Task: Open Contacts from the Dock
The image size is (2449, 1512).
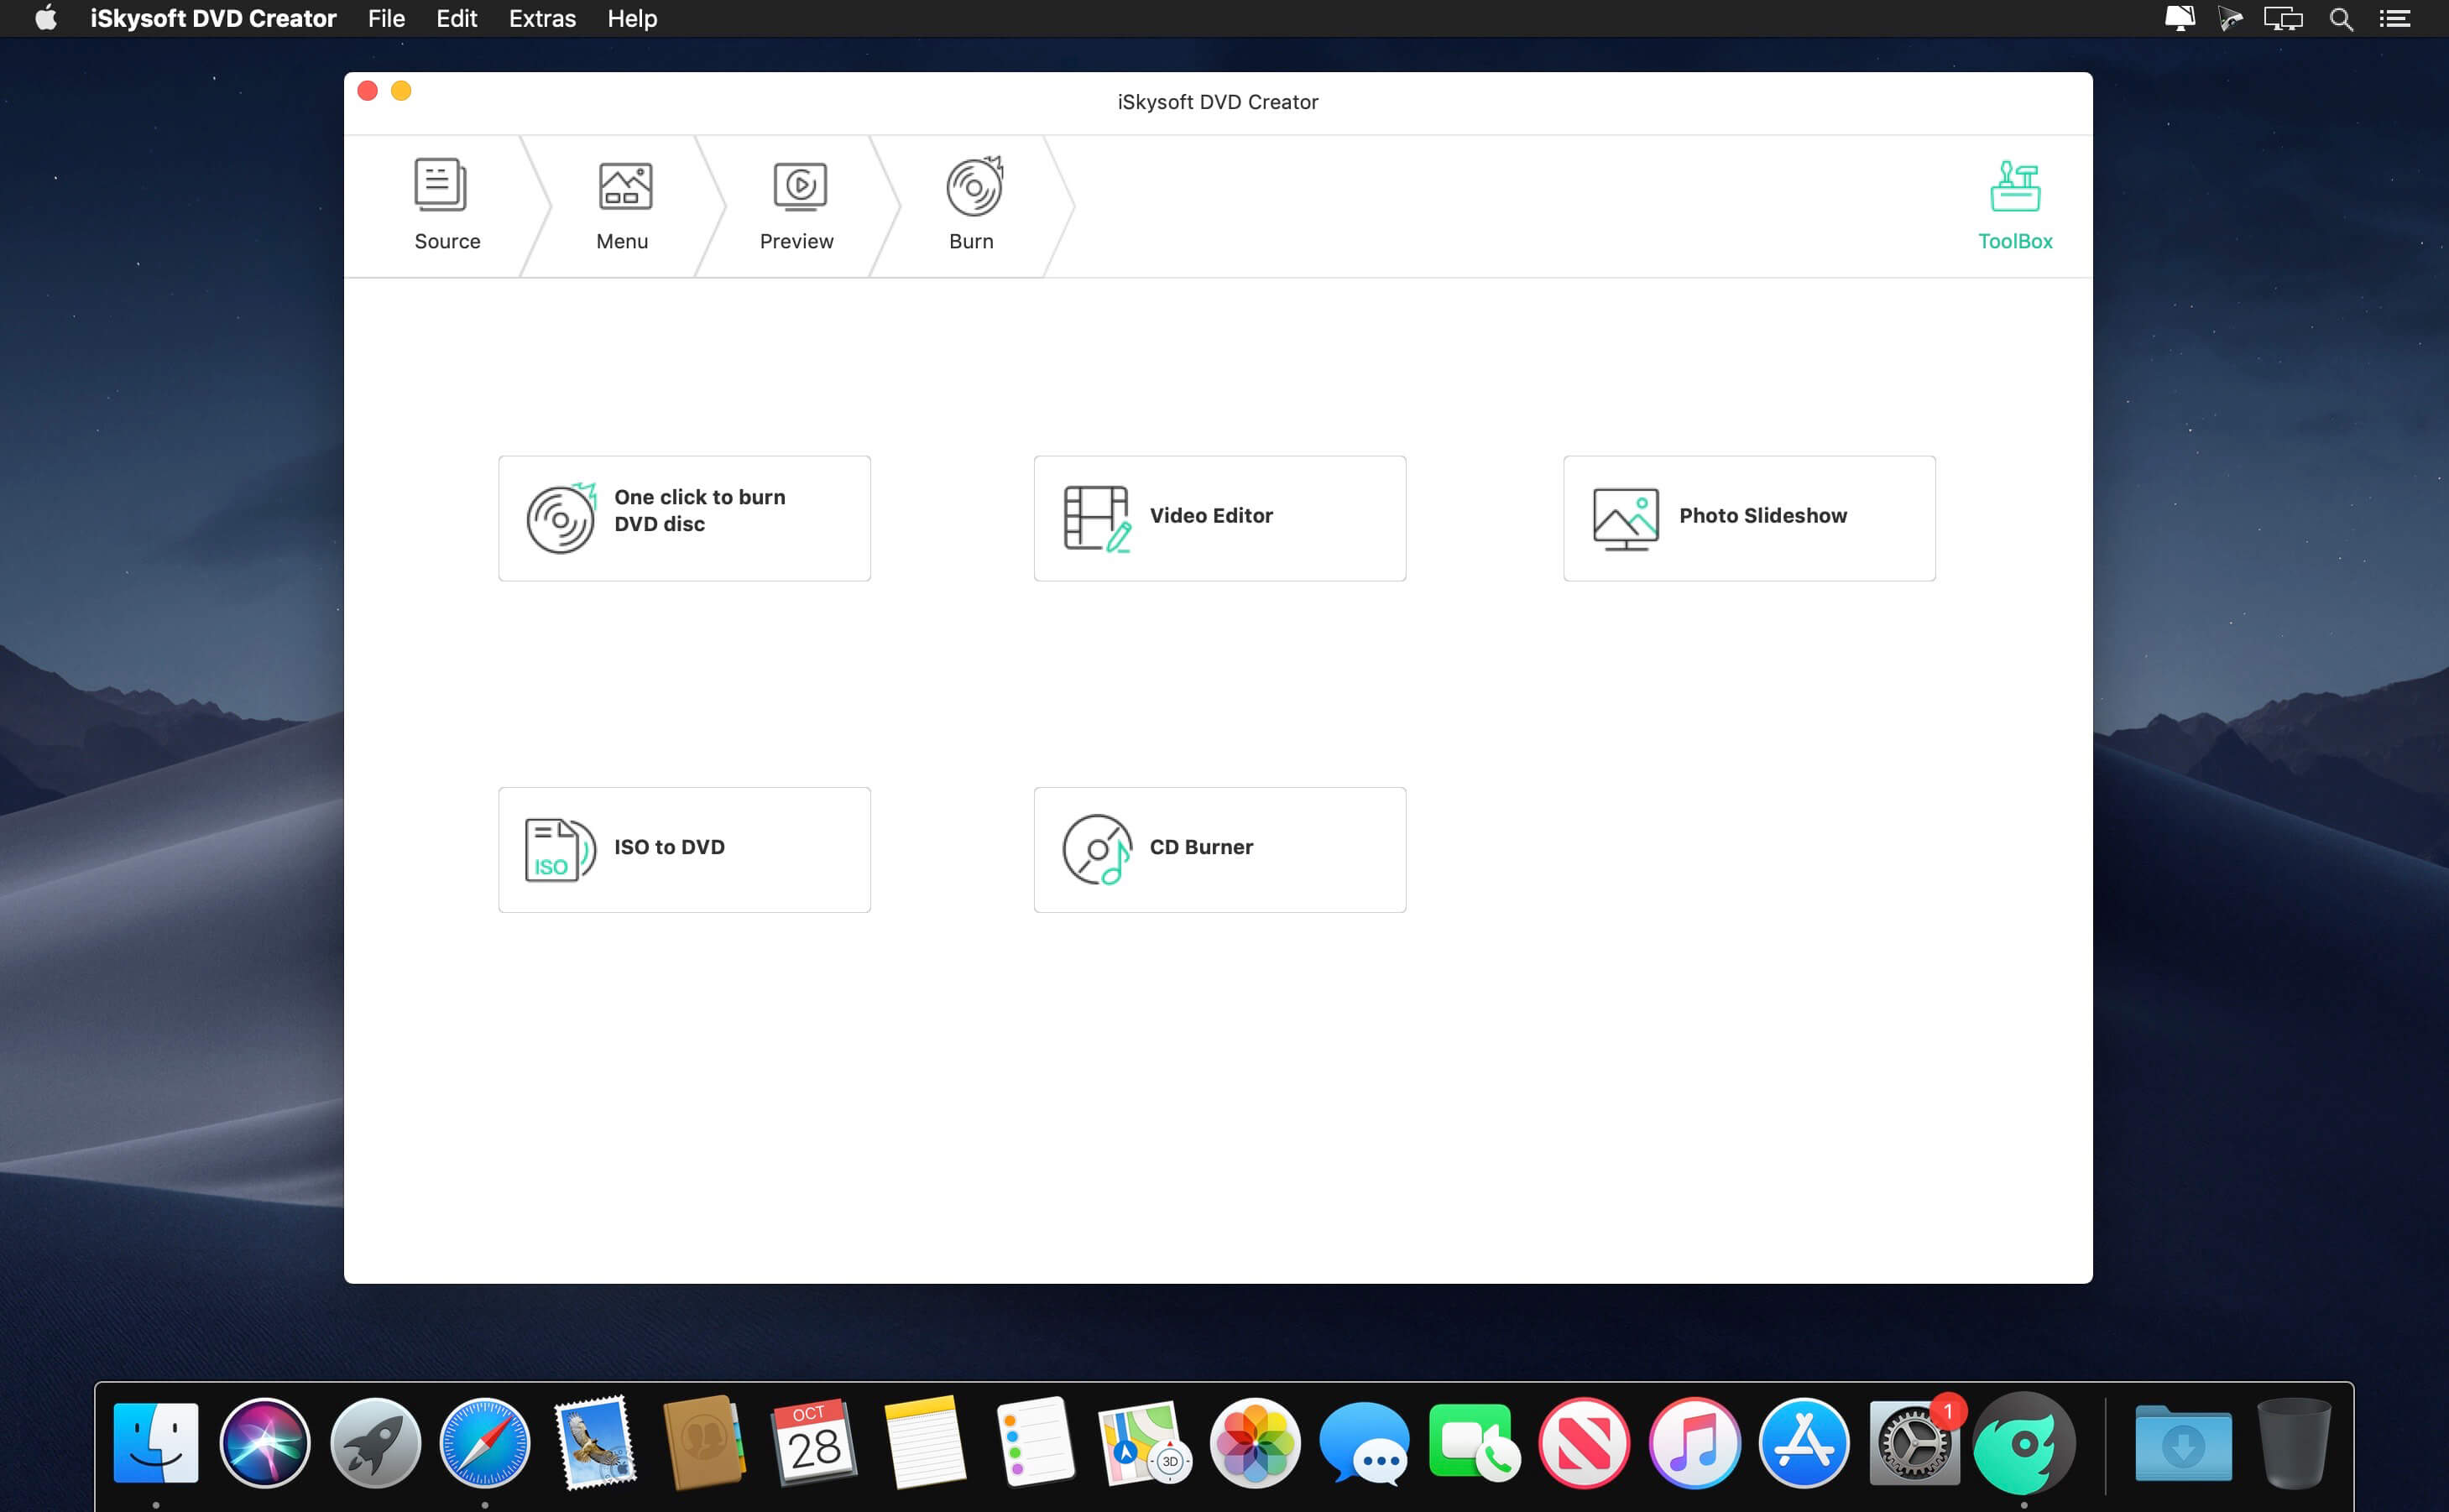Action: (705, 1442)
